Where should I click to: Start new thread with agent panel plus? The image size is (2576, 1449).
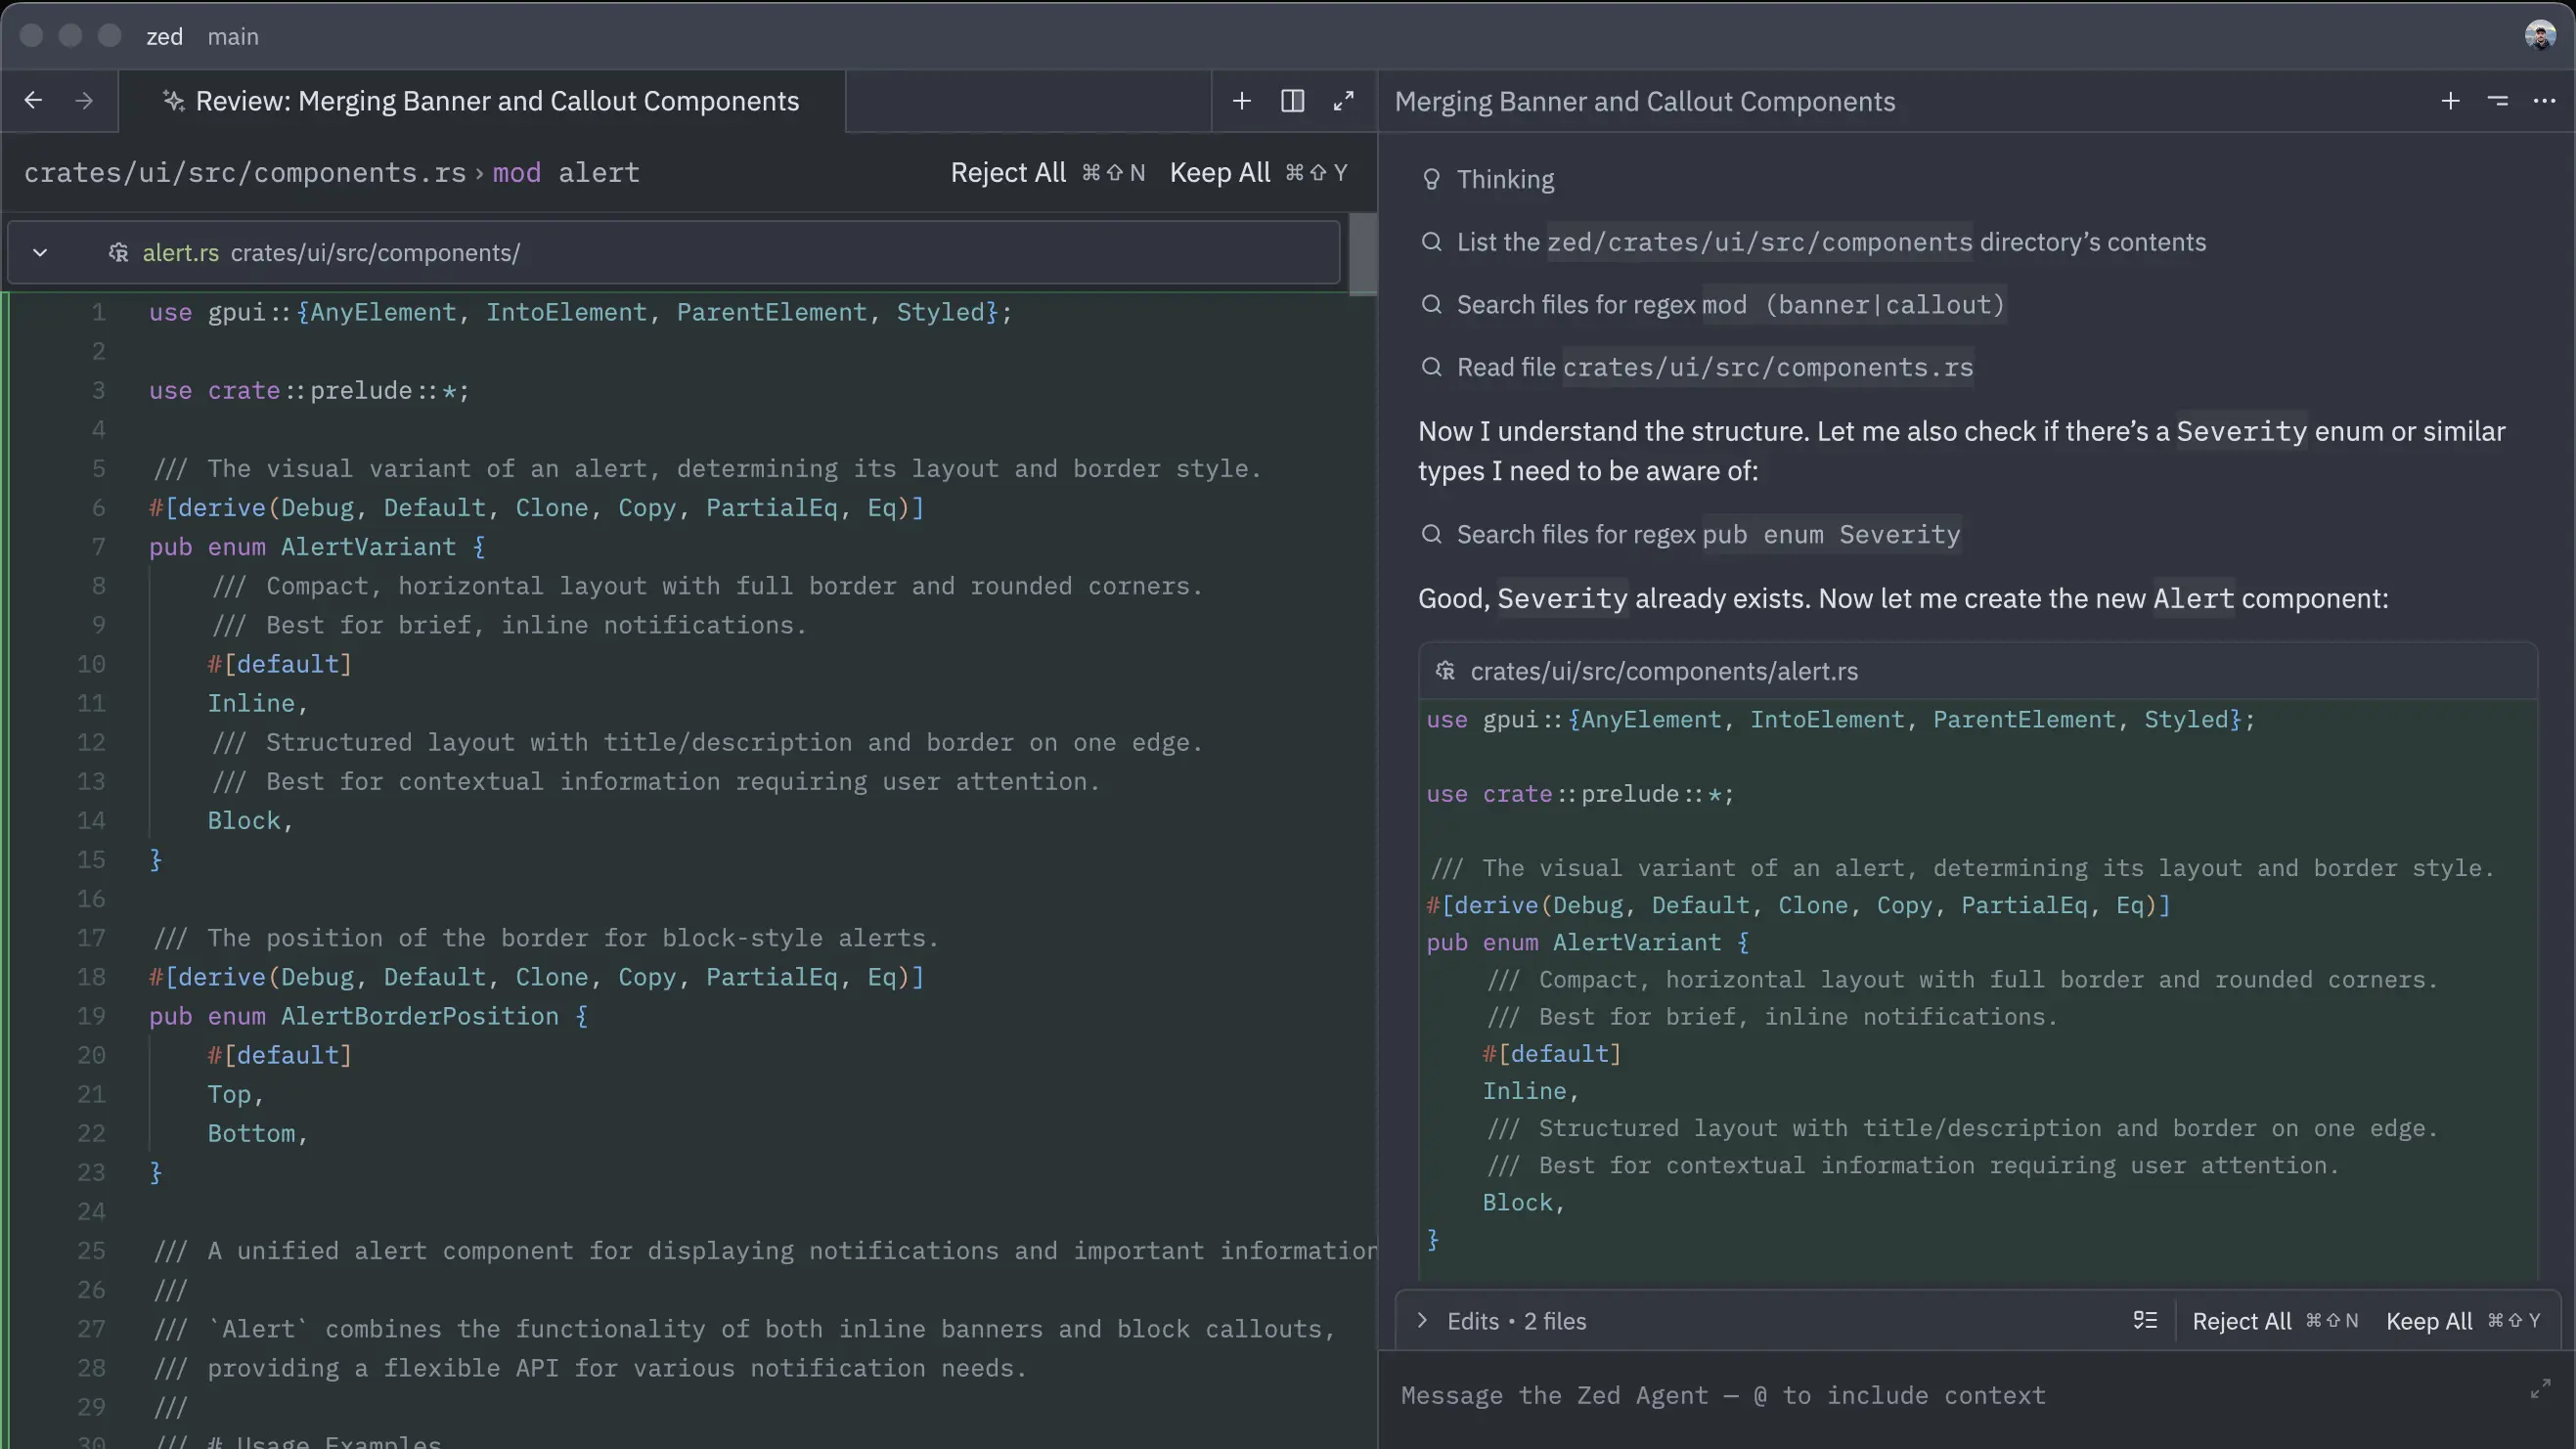(2450, 101)
